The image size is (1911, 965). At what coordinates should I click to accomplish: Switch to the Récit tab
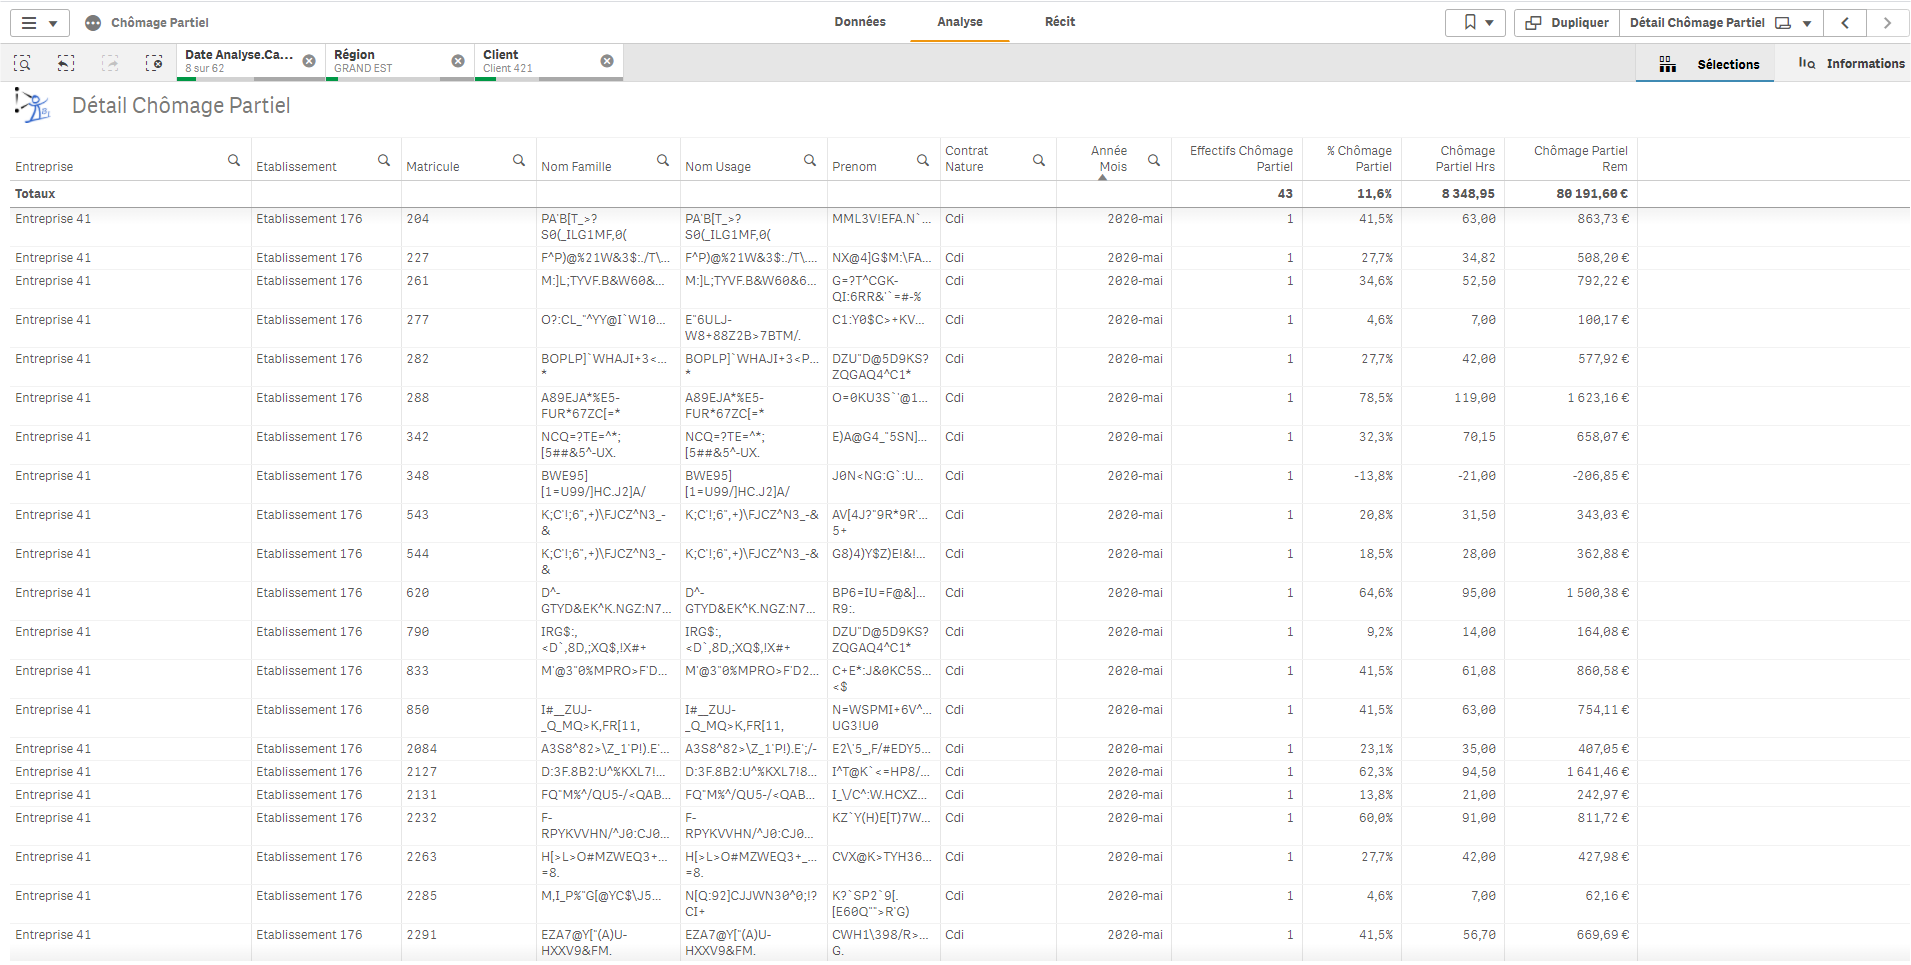click(x=1060, y=22)
